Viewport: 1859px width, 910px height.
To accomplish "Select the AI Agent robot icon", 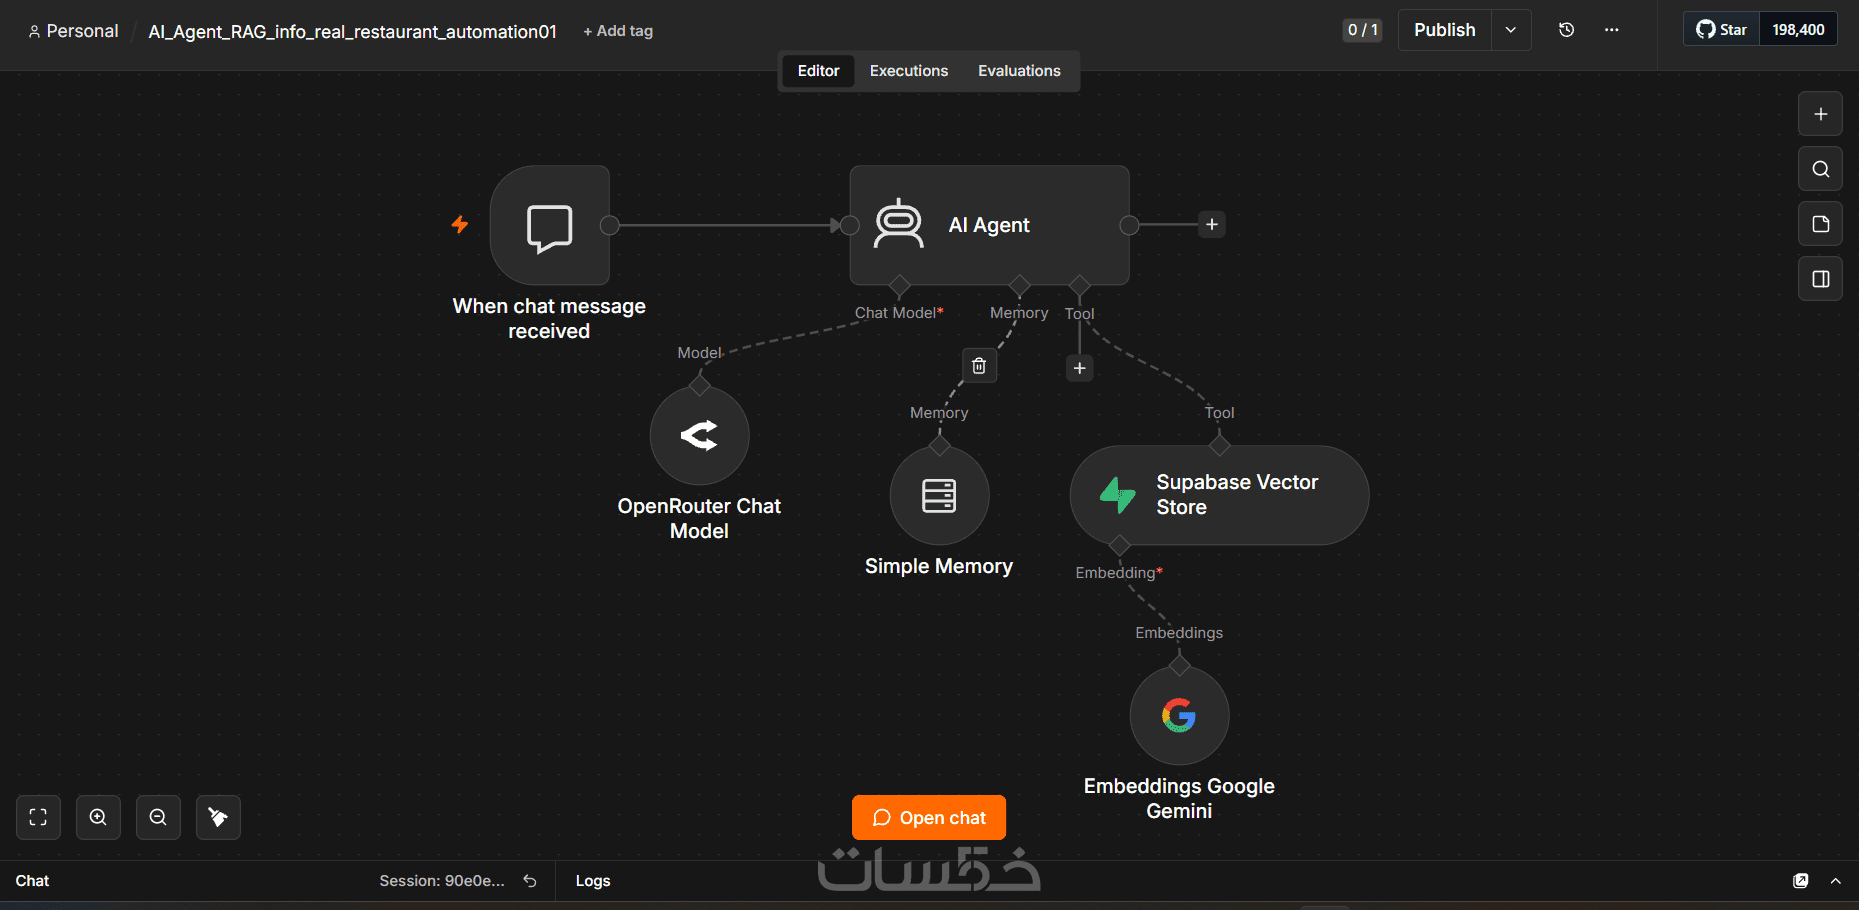I will coord(899,224).
